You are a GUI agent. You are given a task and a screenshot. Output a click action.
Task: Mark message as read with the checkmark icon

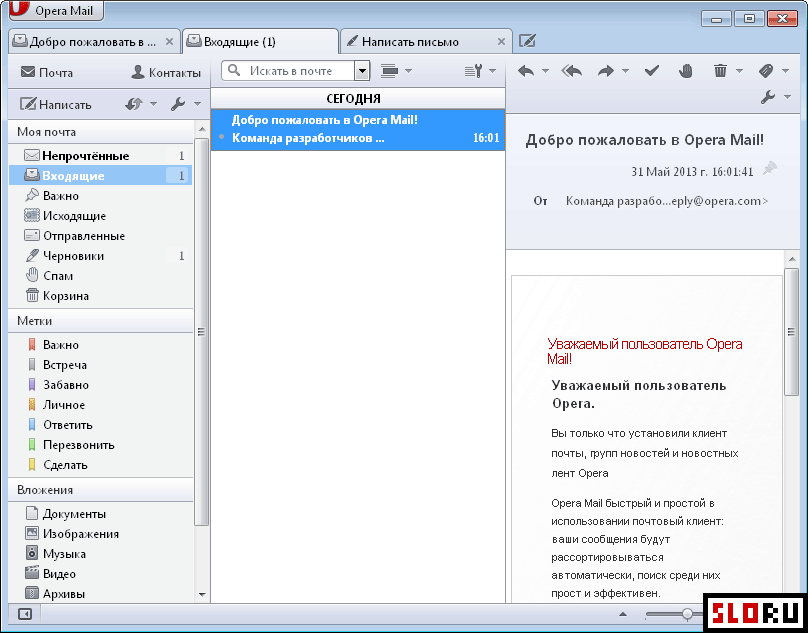coord(652,71)
